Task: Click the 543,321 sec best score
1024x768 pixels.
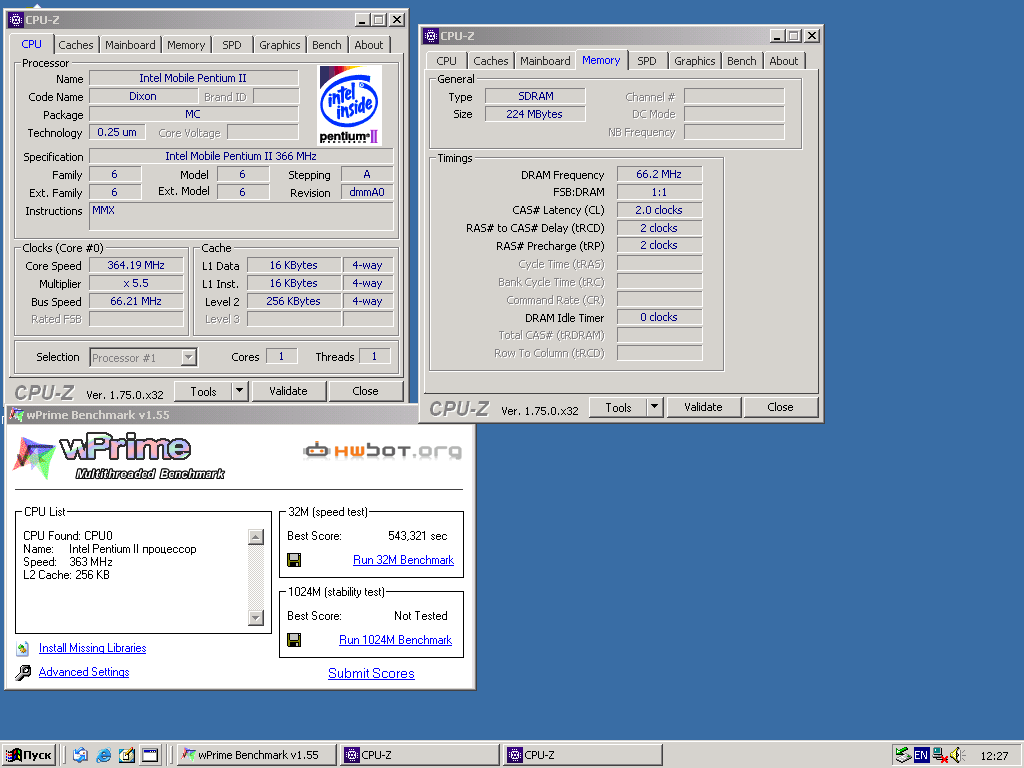Action: tap(417, 536)
